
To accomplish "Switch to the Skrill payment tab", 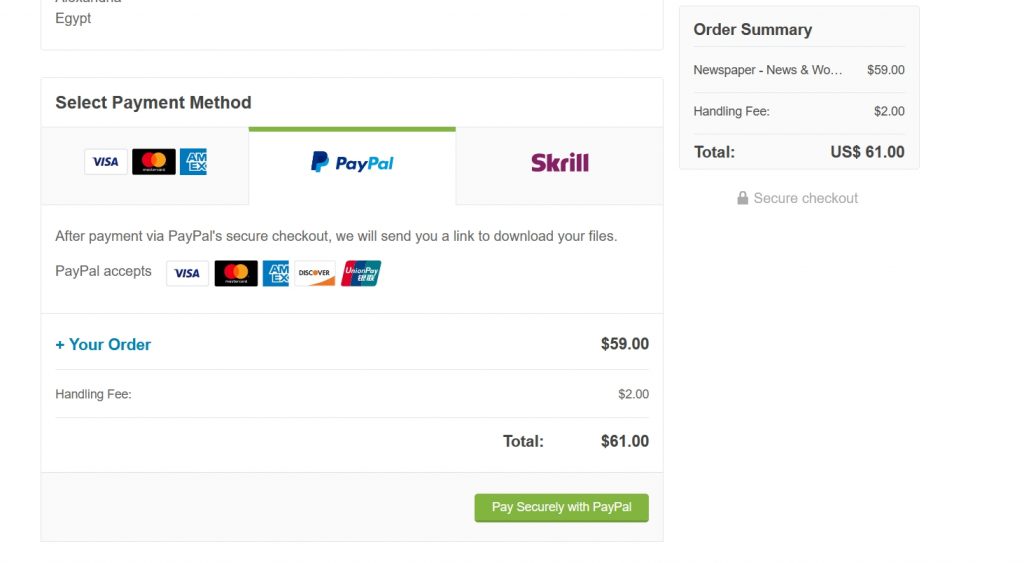I will tap(560, 166).
